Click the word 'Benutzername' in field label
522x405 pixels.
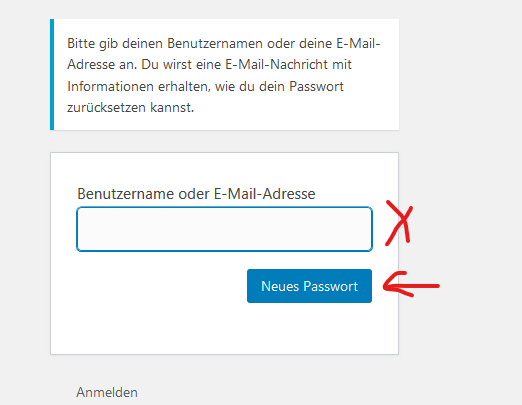pos(126,194)
